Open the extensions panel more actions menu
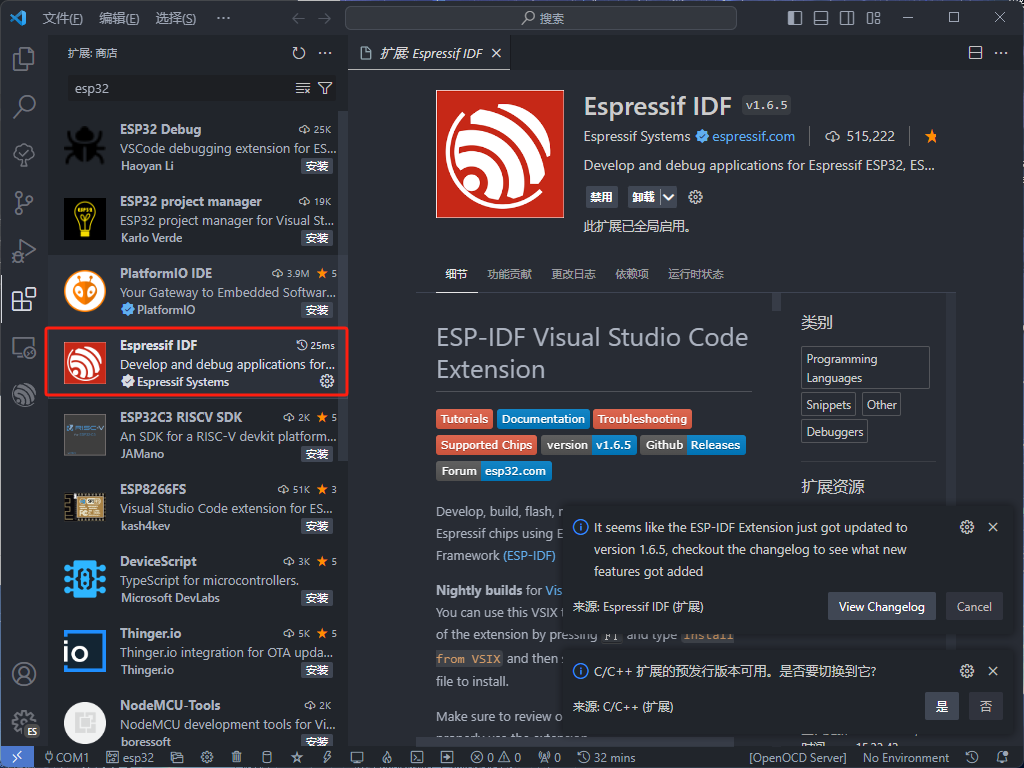The image size is (1024, 768). tap(325, 53)
